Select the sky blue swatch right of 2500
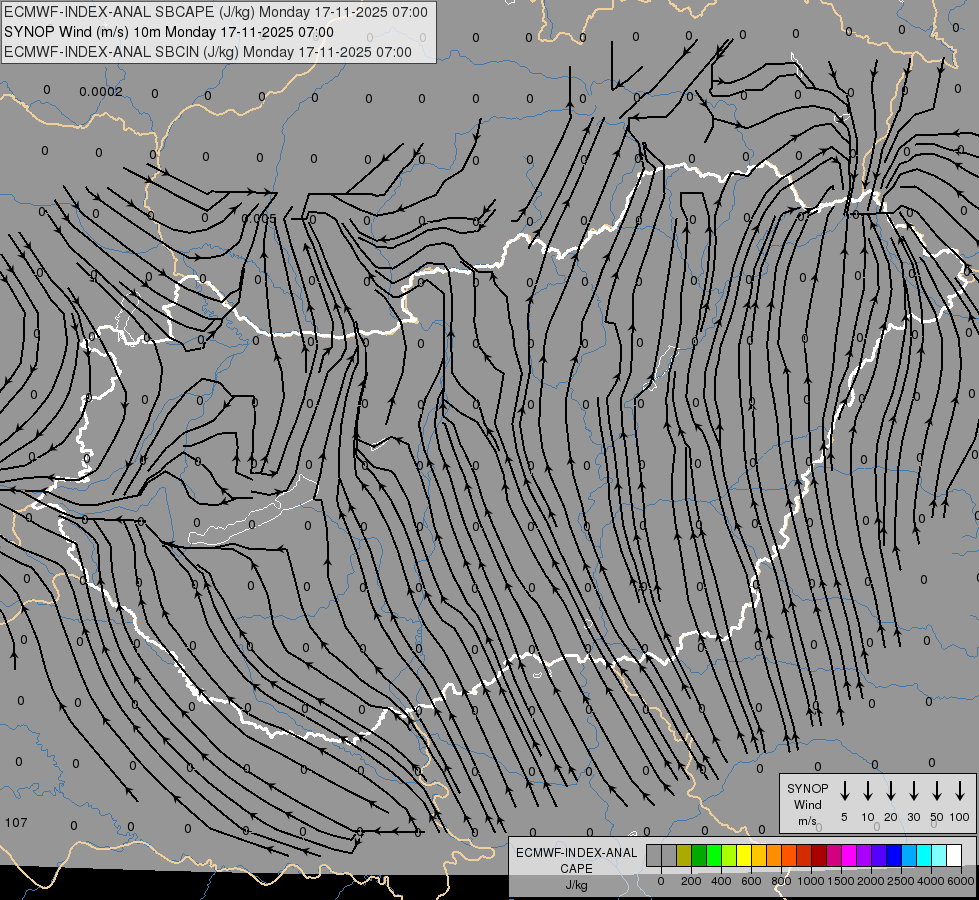This screenshot has width=979, height=900. 908,855
